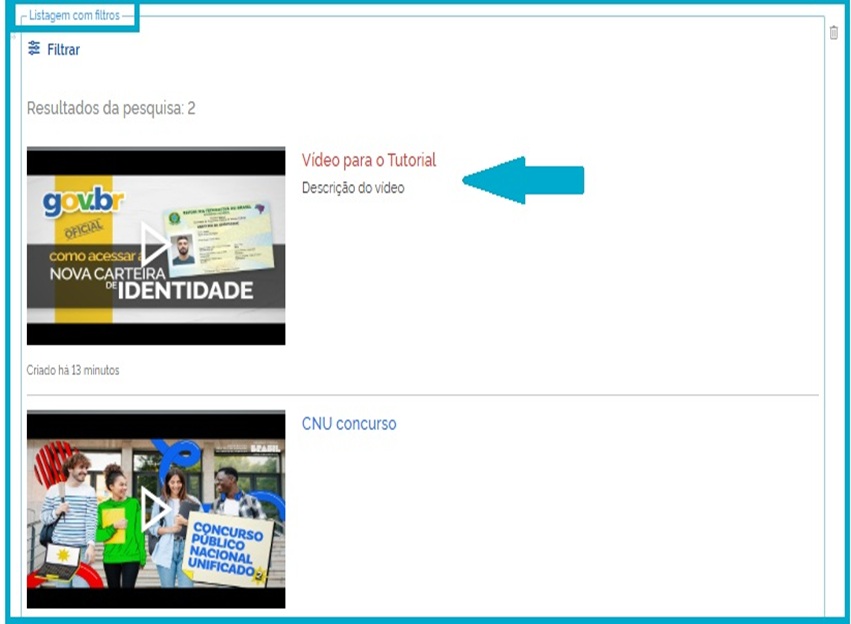Click the teal arrow pointing at the video title
The width and height of the screenshot is (851, 624).
[525, 180]
